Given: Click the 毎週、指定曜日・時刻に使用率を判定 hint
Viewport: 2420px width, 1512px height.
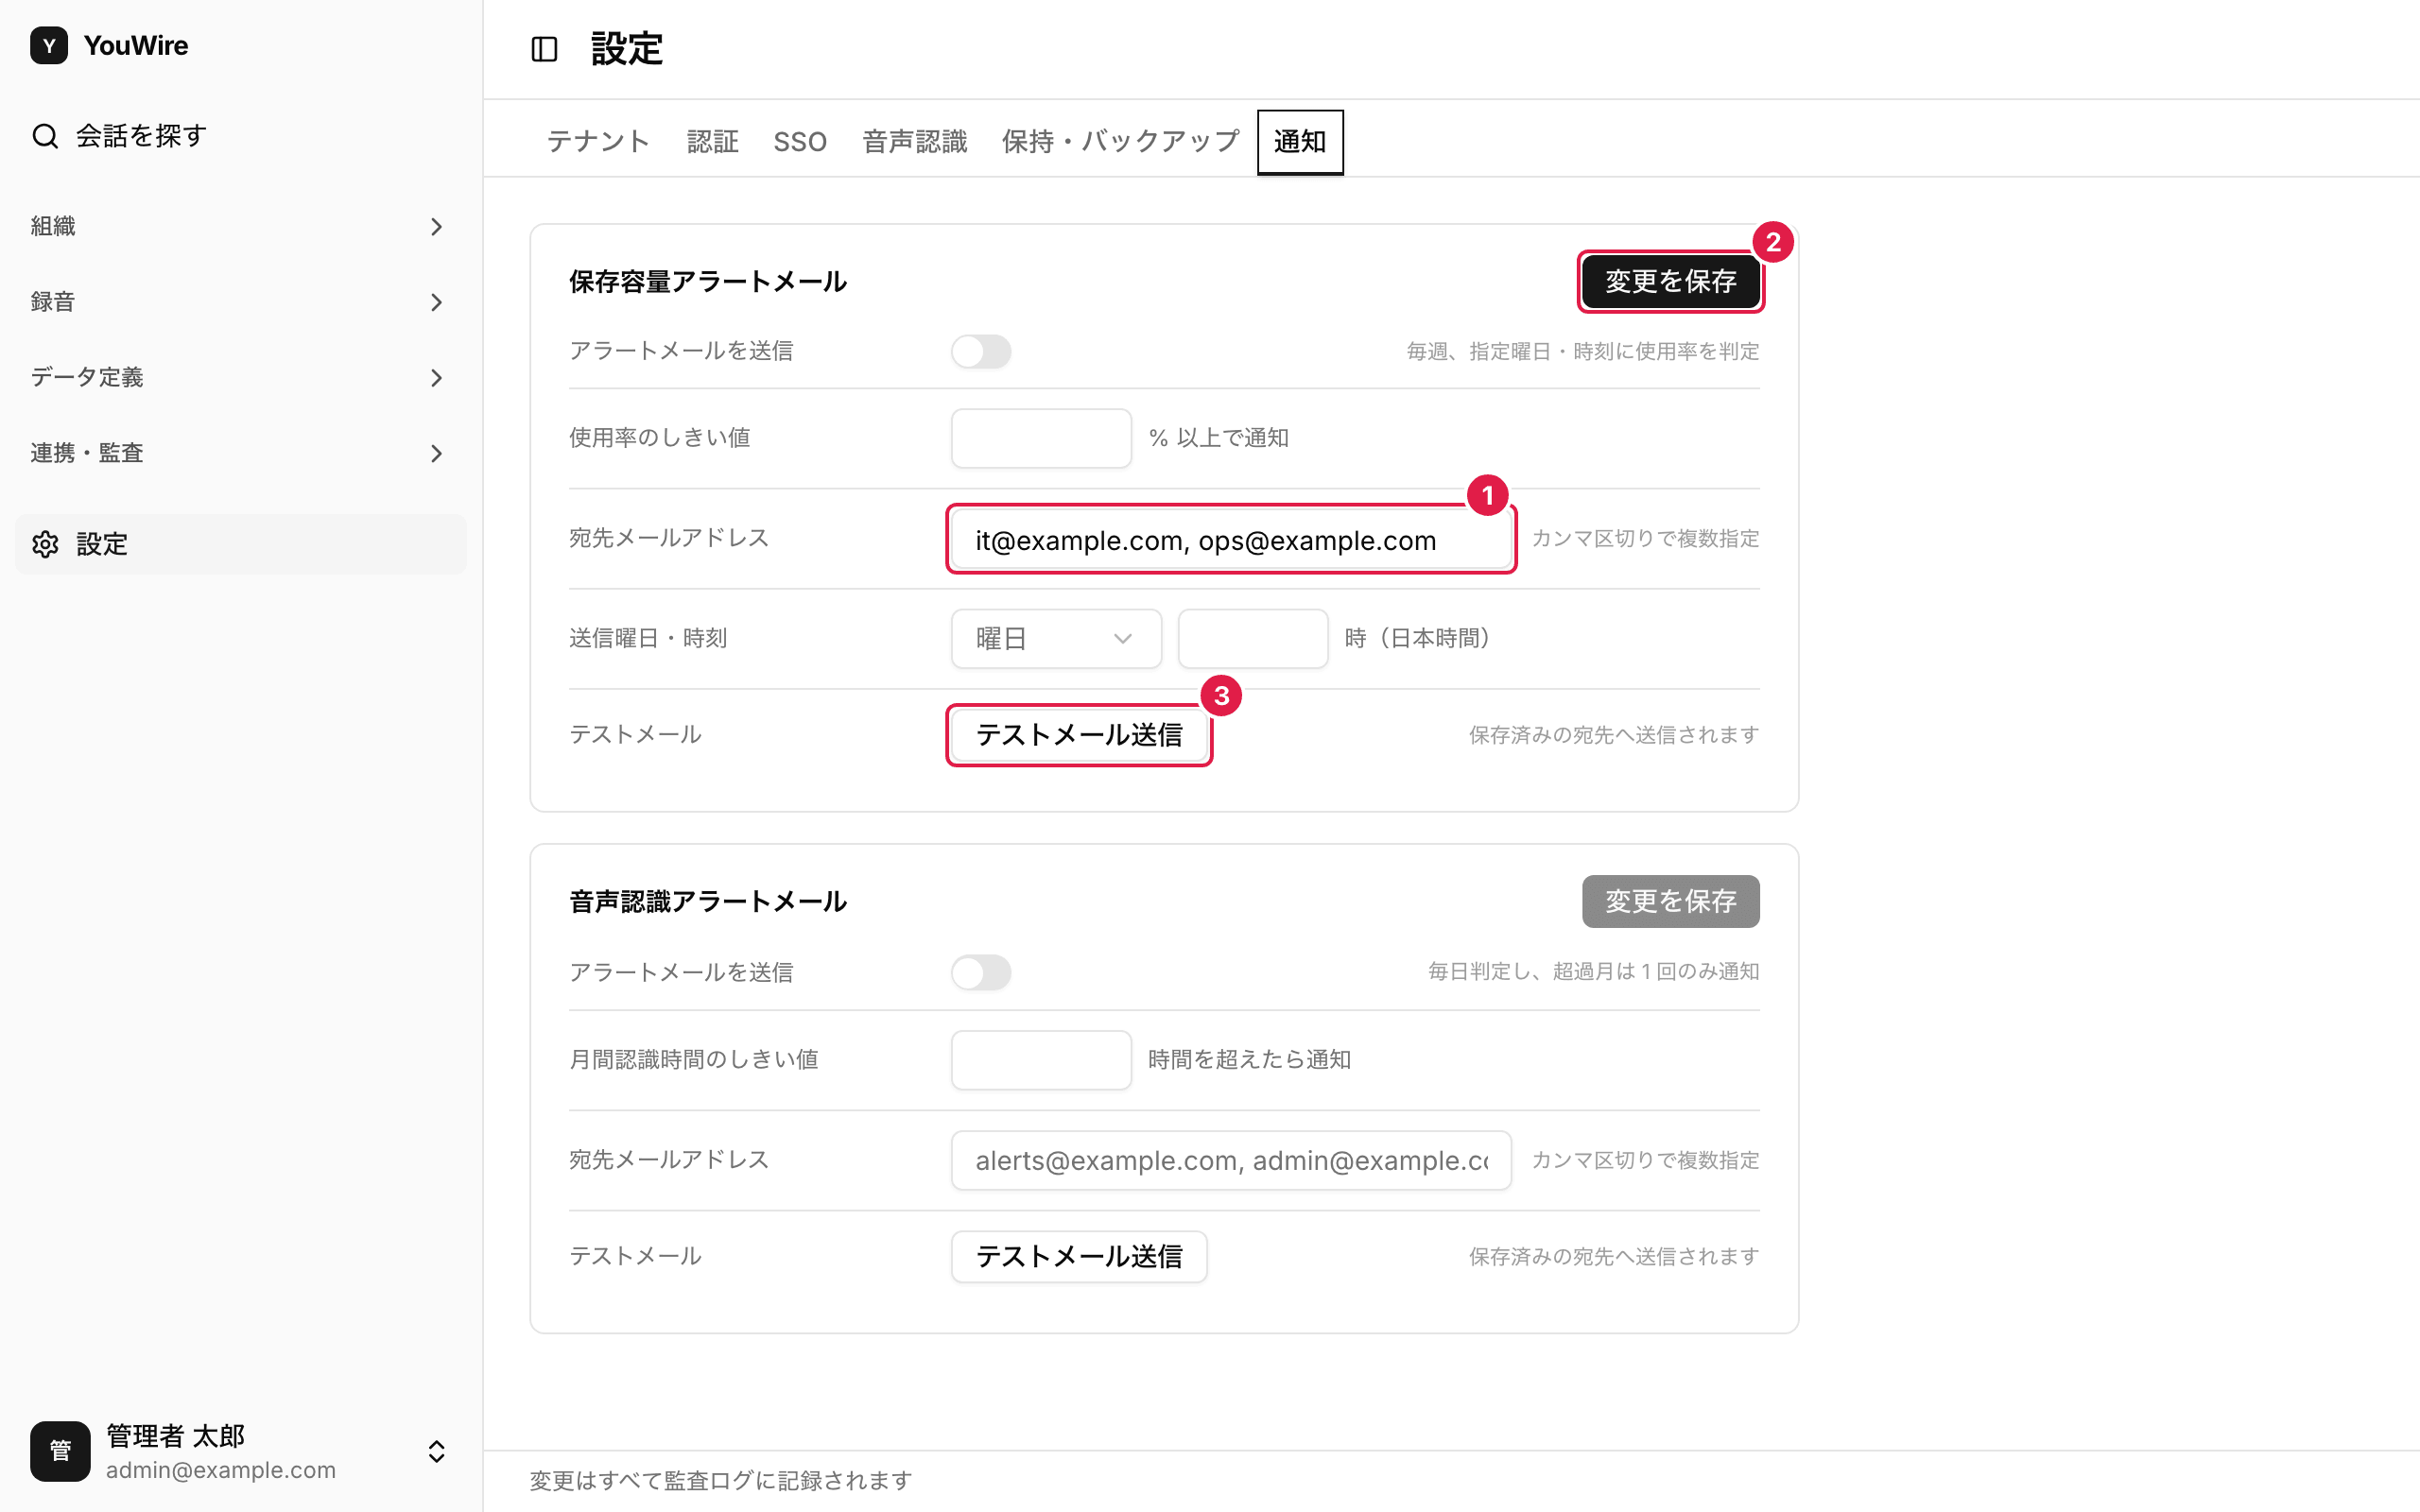Looking at the screenshot, I should coord(1583,352).
